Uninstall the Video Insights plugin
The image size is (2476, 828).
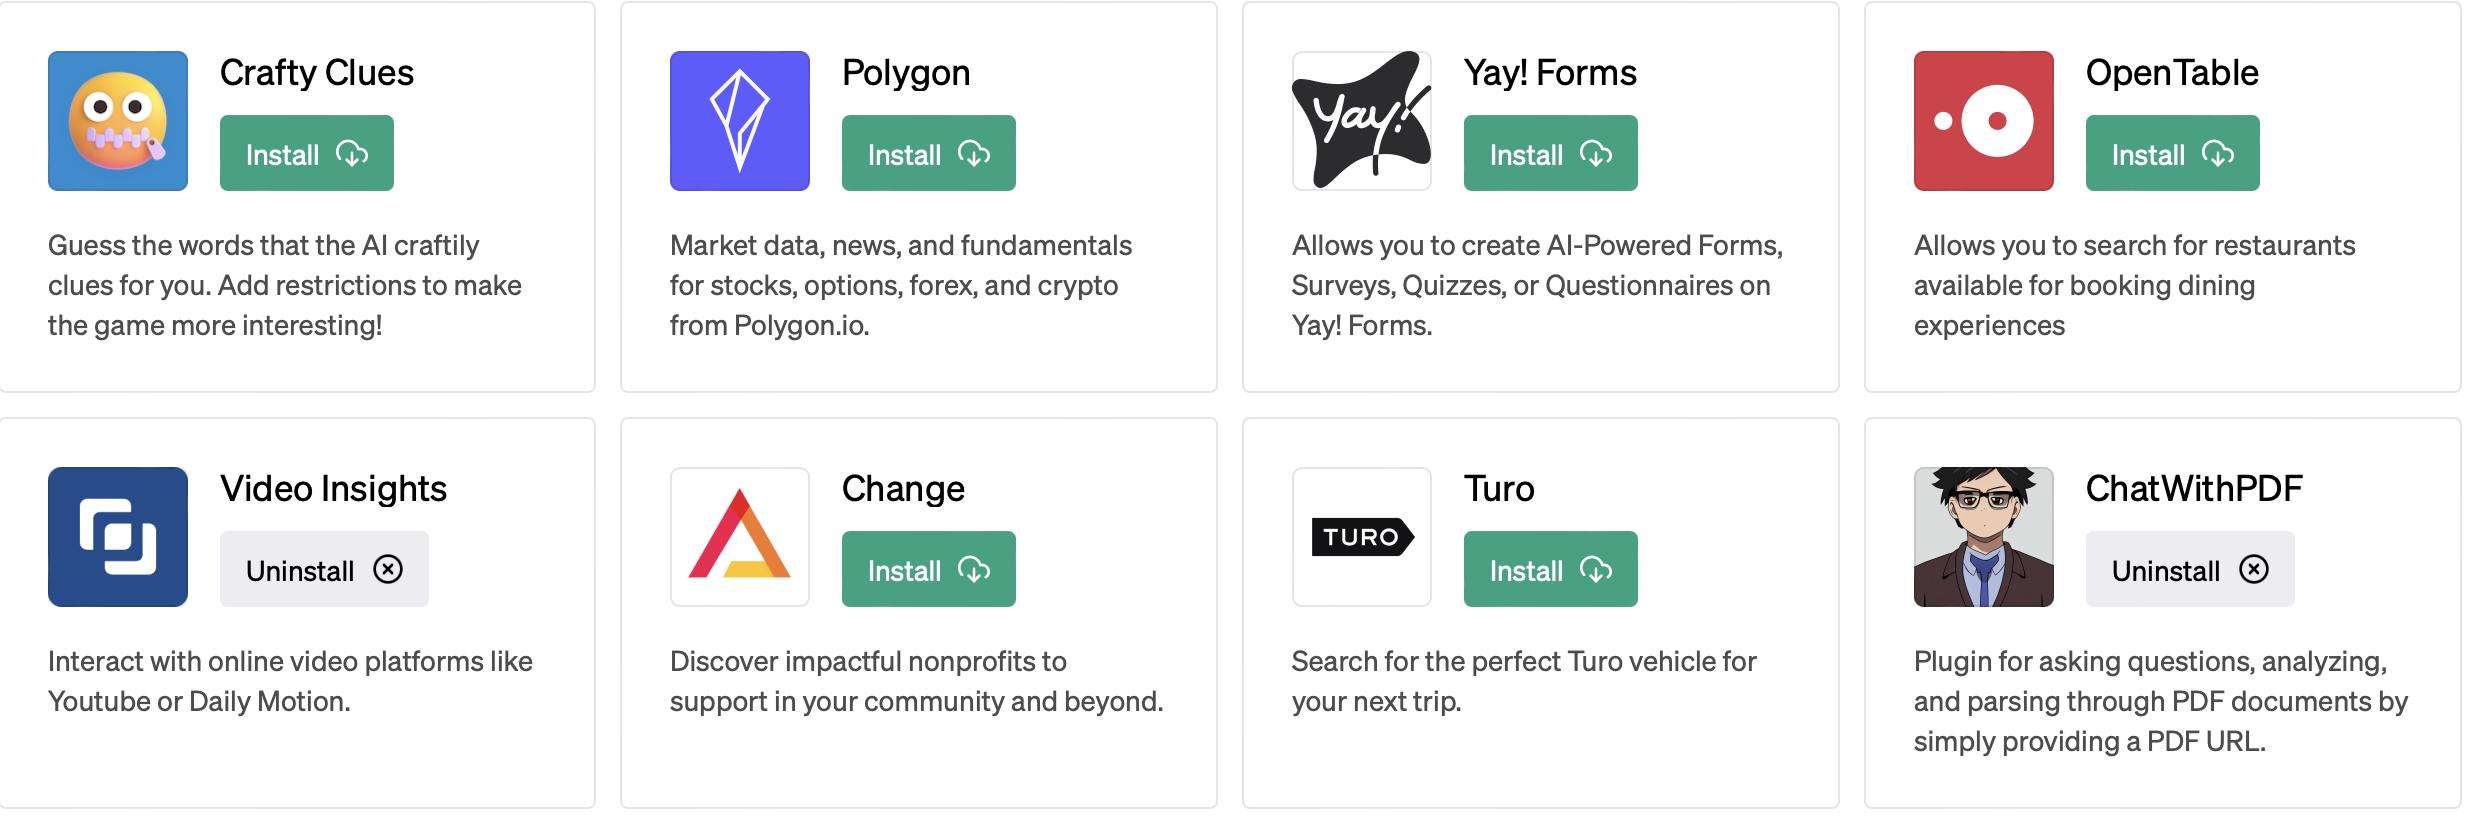click(x=324, y=569)
